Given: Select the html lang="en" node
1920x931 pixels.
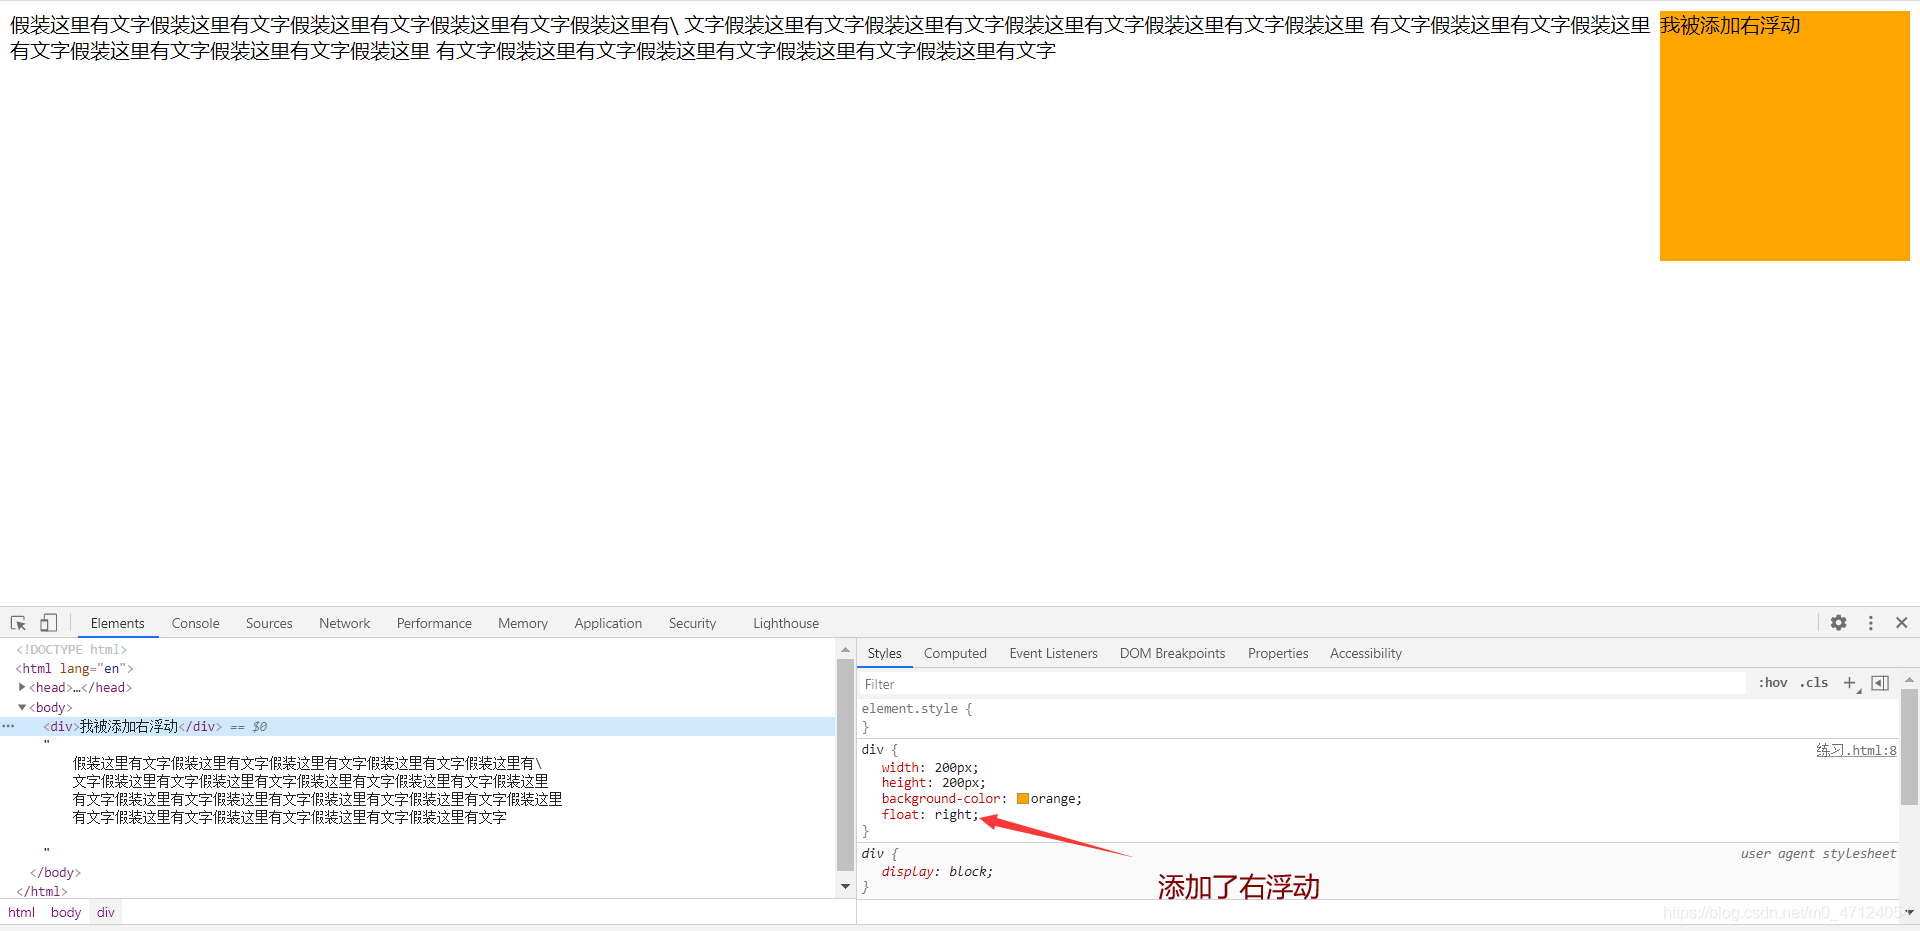Looking at the screenshot, I should tap(74, 668).
